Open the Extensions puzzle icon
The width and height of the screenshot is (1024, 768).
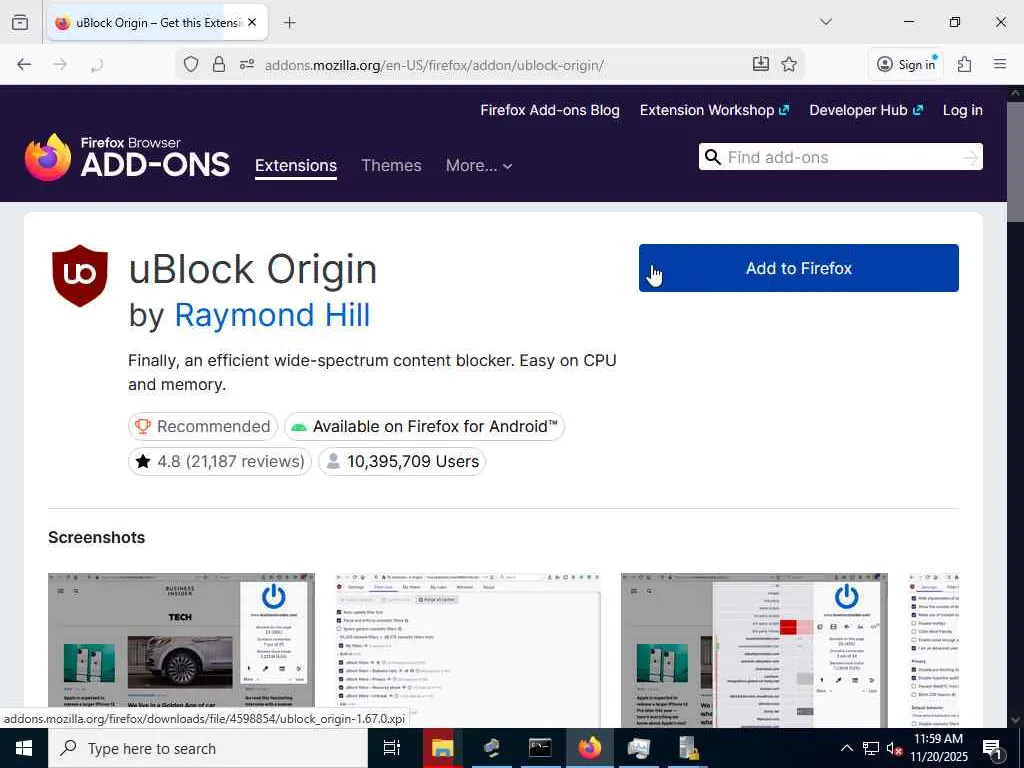tap(964, 64)
